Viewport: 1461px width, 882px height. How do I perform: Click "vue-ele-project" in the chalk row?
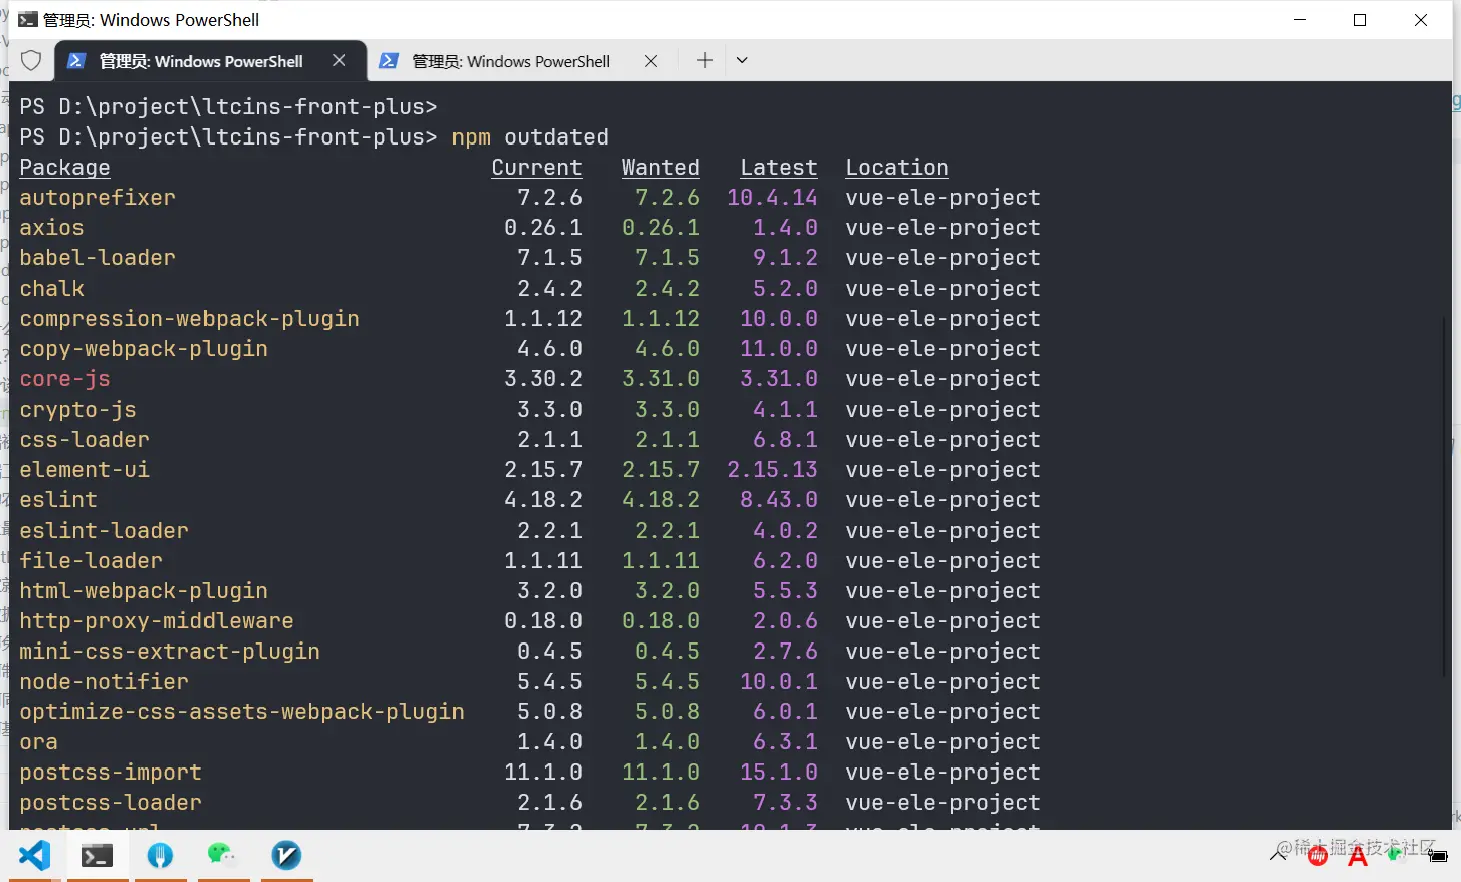tap(943, 289)
